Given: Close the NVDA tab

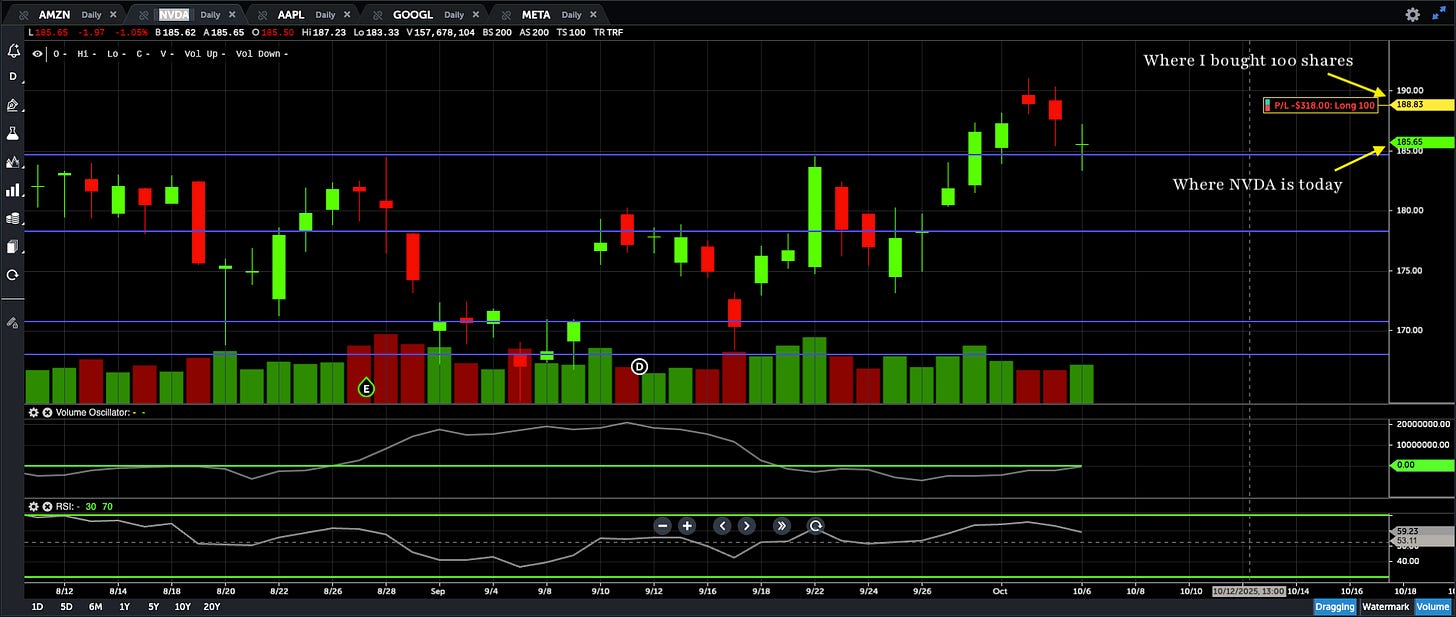Looking at the screenshot, I should 232,15.
